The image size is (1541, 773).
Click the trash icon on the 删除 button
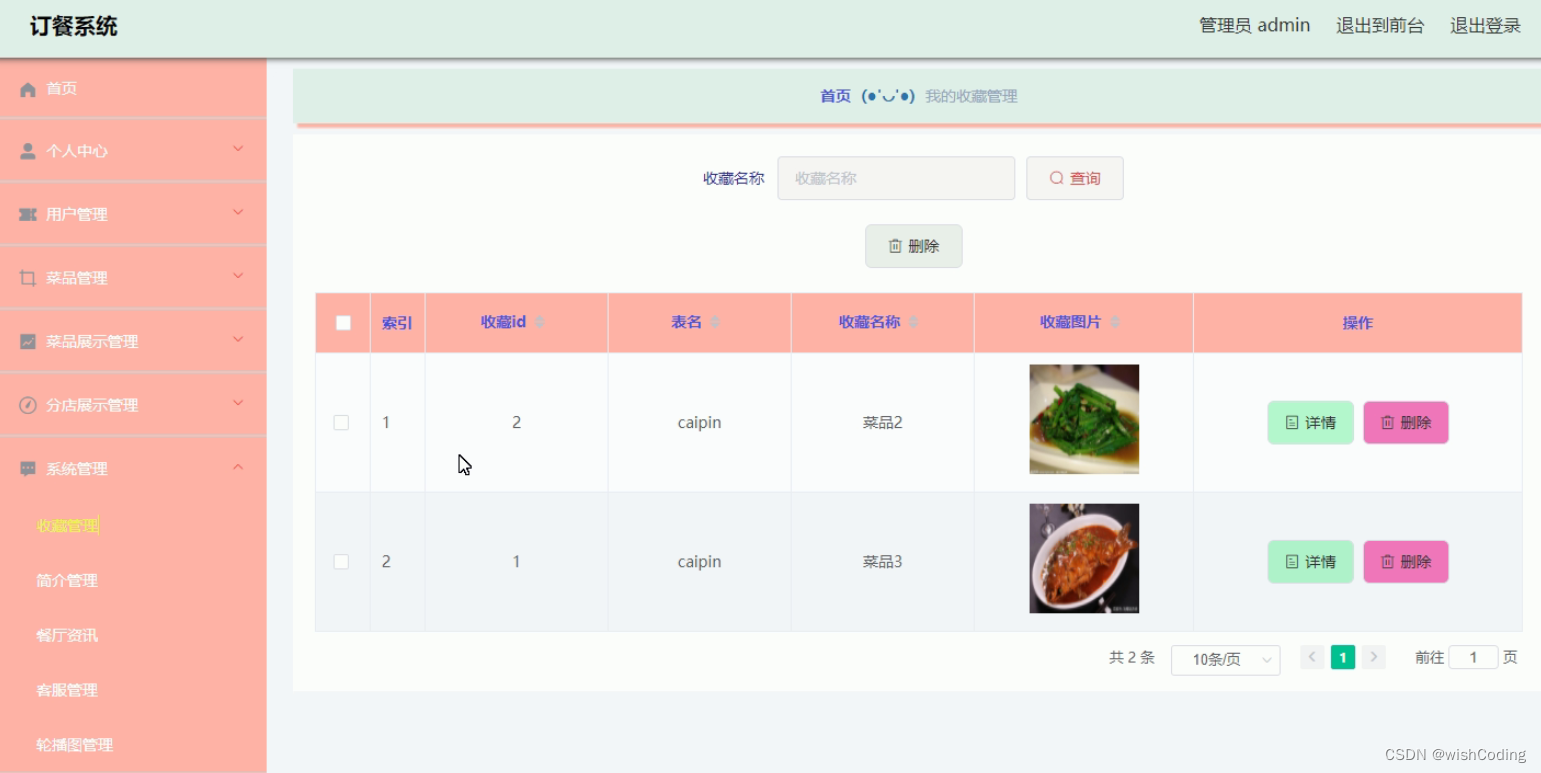895,246
